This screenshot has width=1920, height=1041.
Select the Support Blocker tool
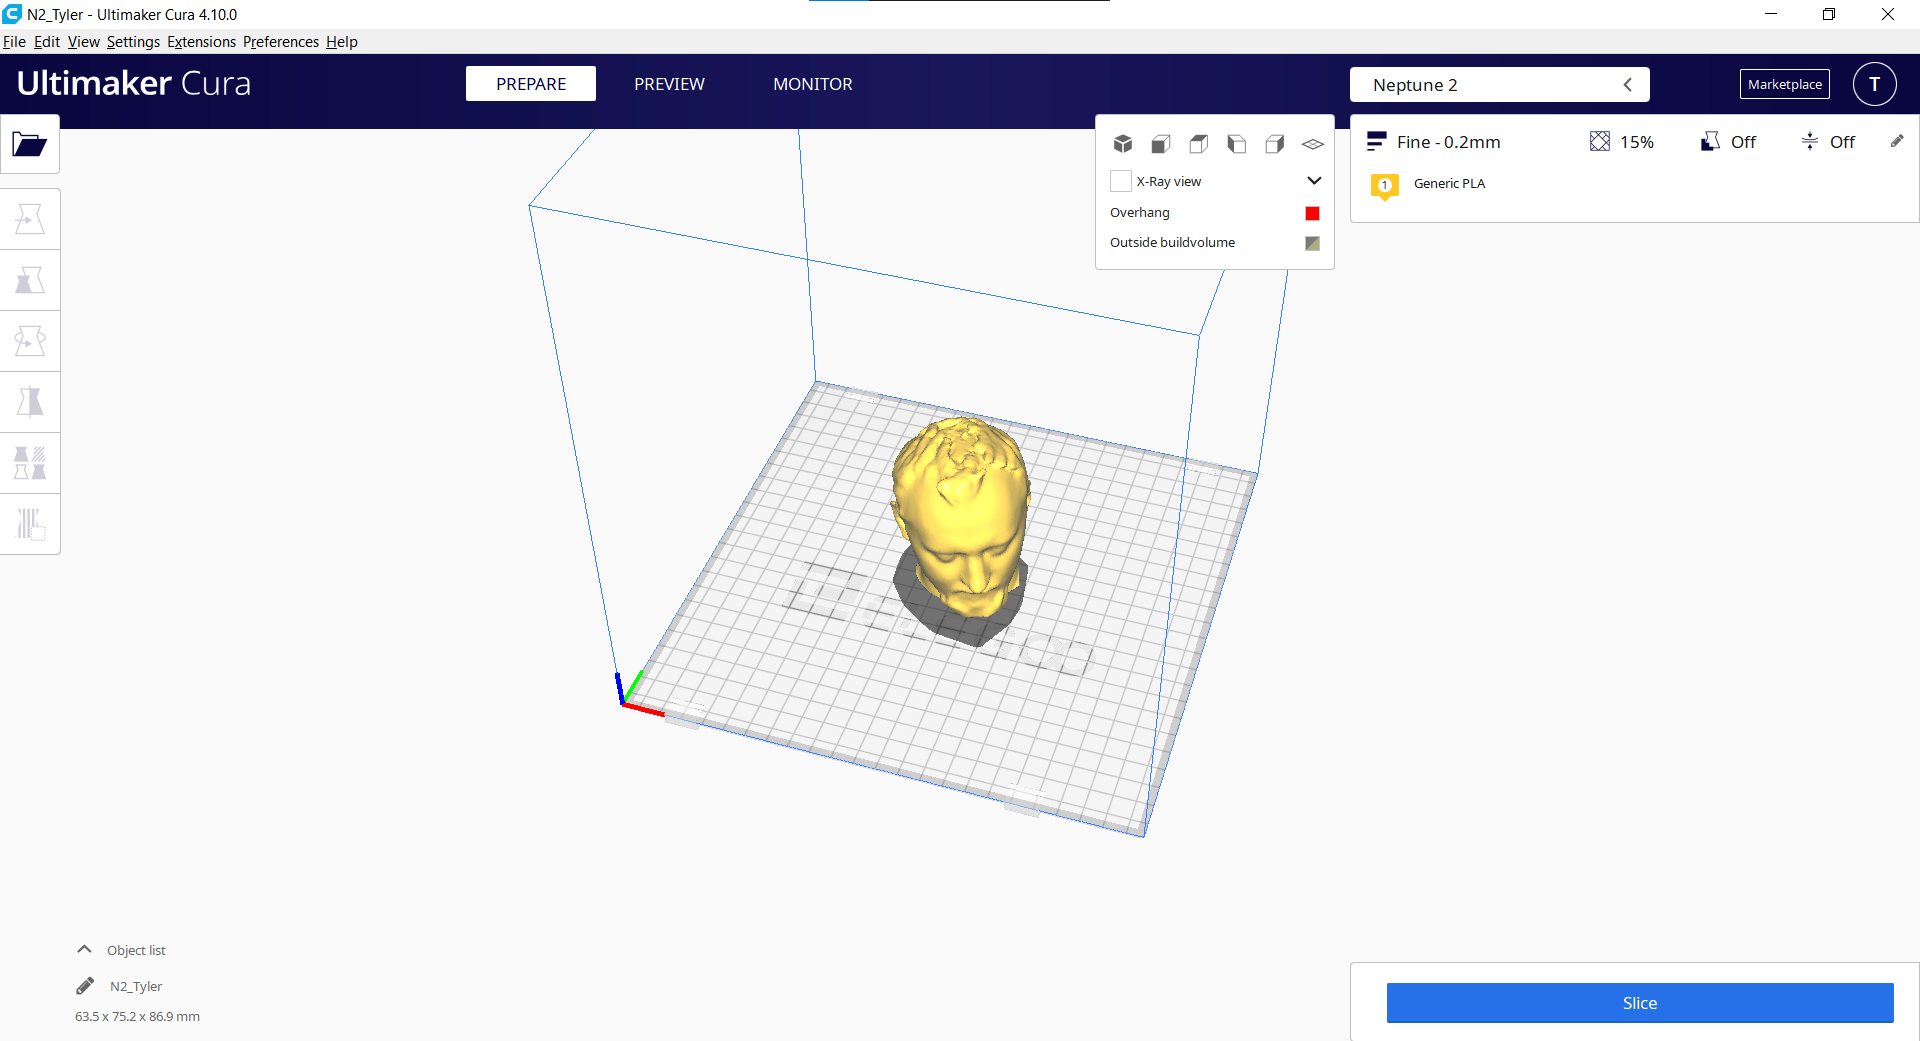coord(30,524)
